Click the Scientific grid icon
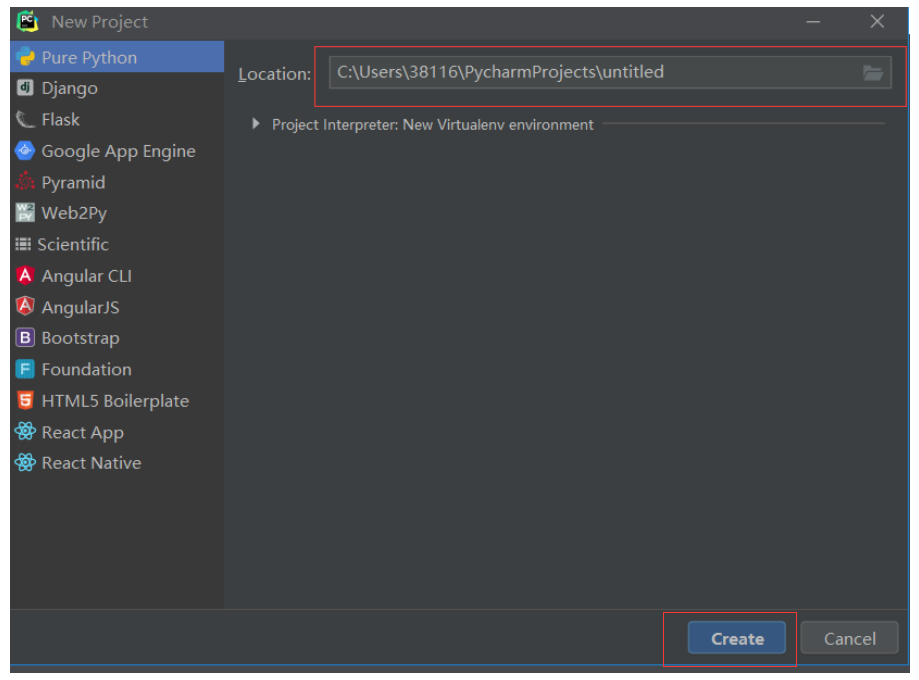The width and height of the screenshot is (919, 680). coord(23,244)
